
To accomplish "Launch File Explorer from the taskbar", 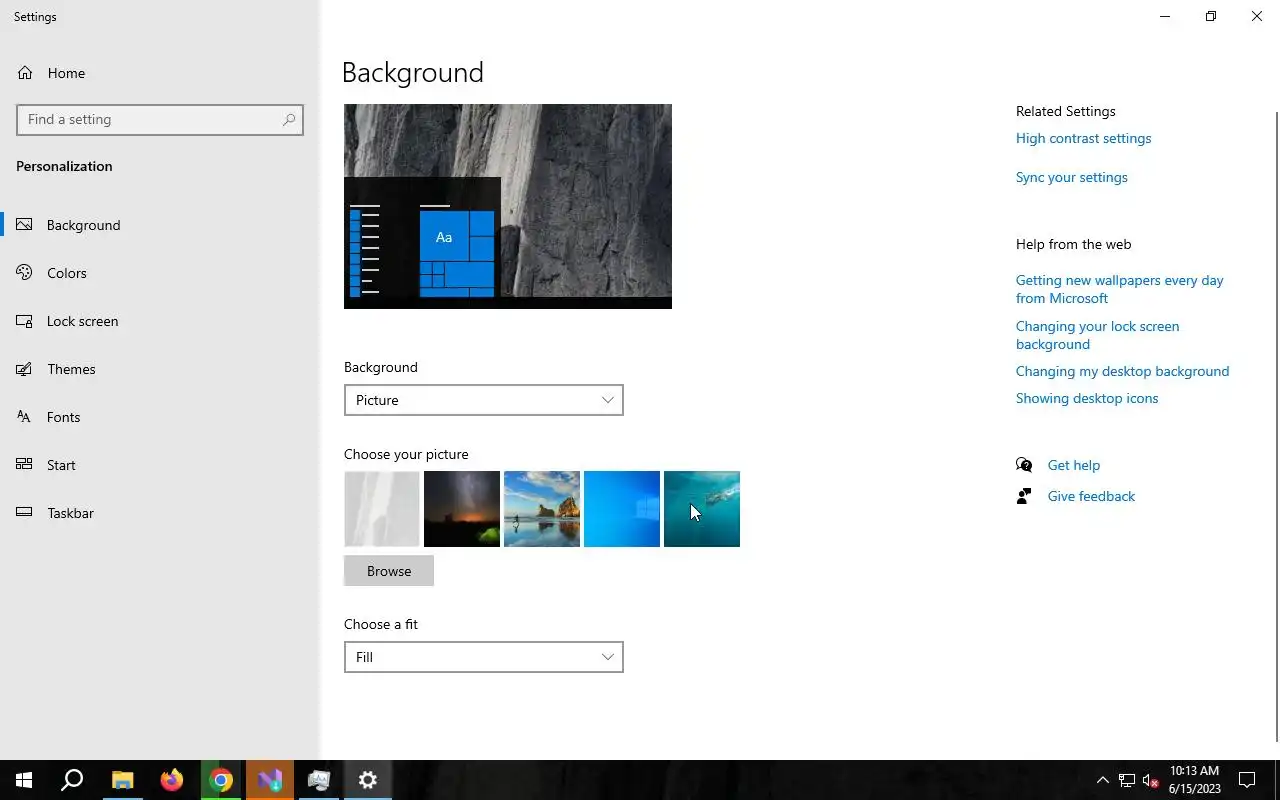I will coord(122,780).
